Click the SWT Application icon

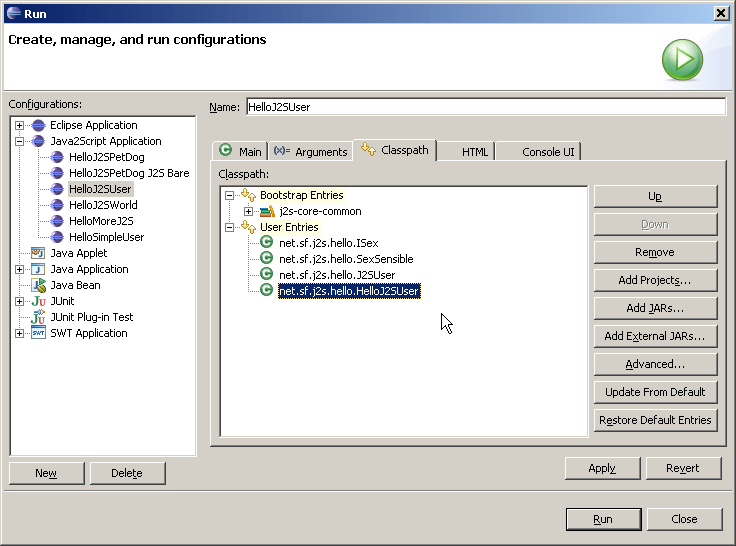click(38, 333)
